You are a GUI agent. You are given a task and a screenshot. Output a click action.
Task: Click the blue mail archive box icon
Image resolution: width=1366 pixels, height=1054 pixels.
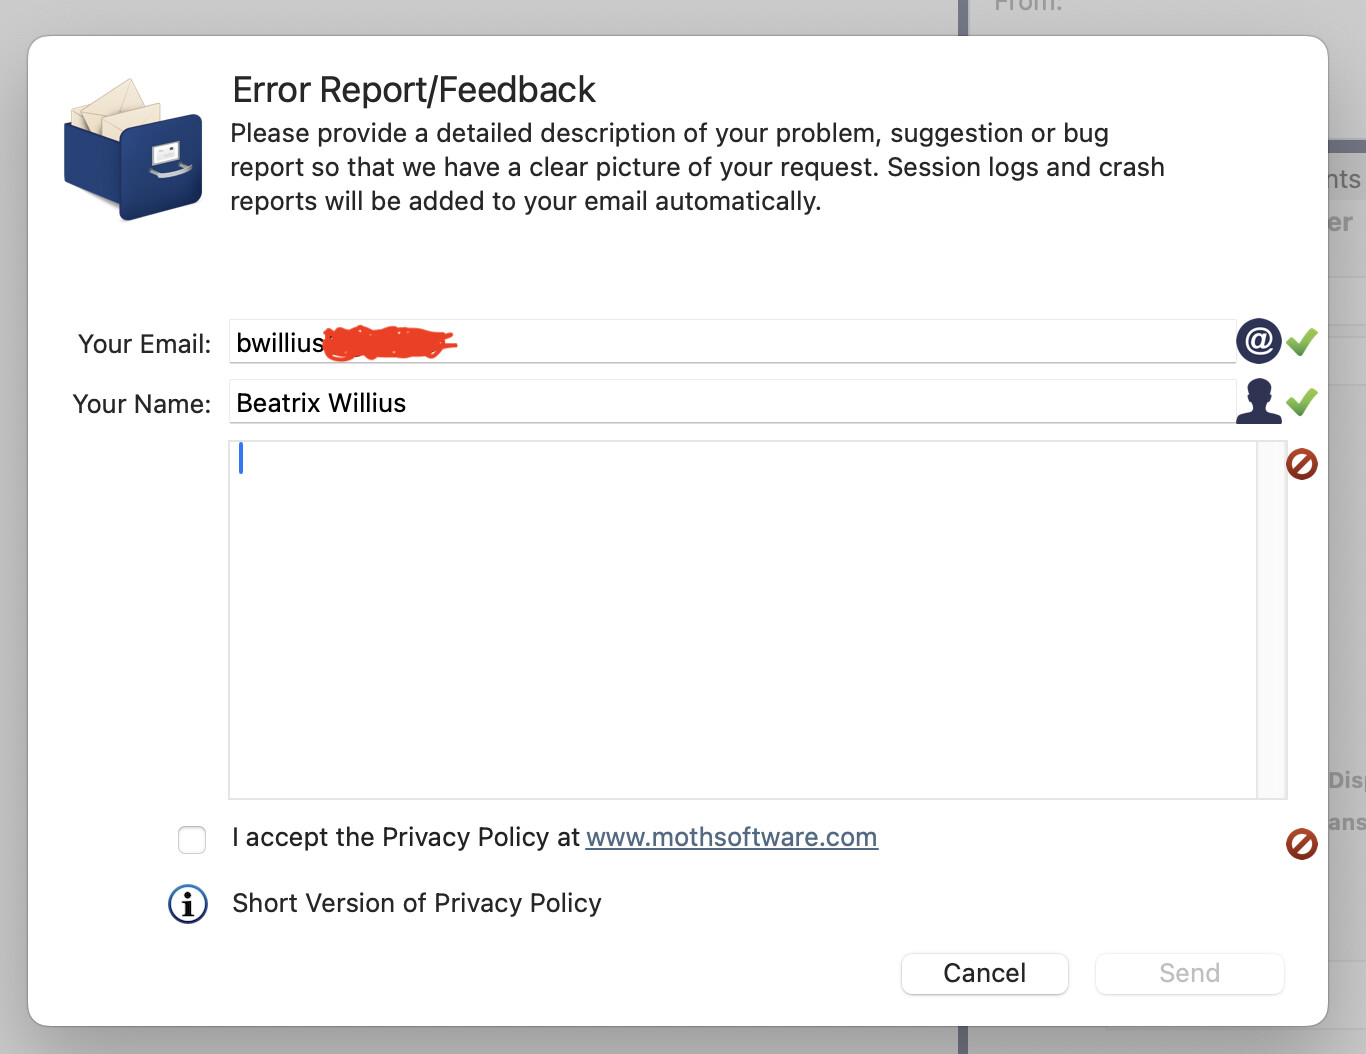[x=133, y=150]
